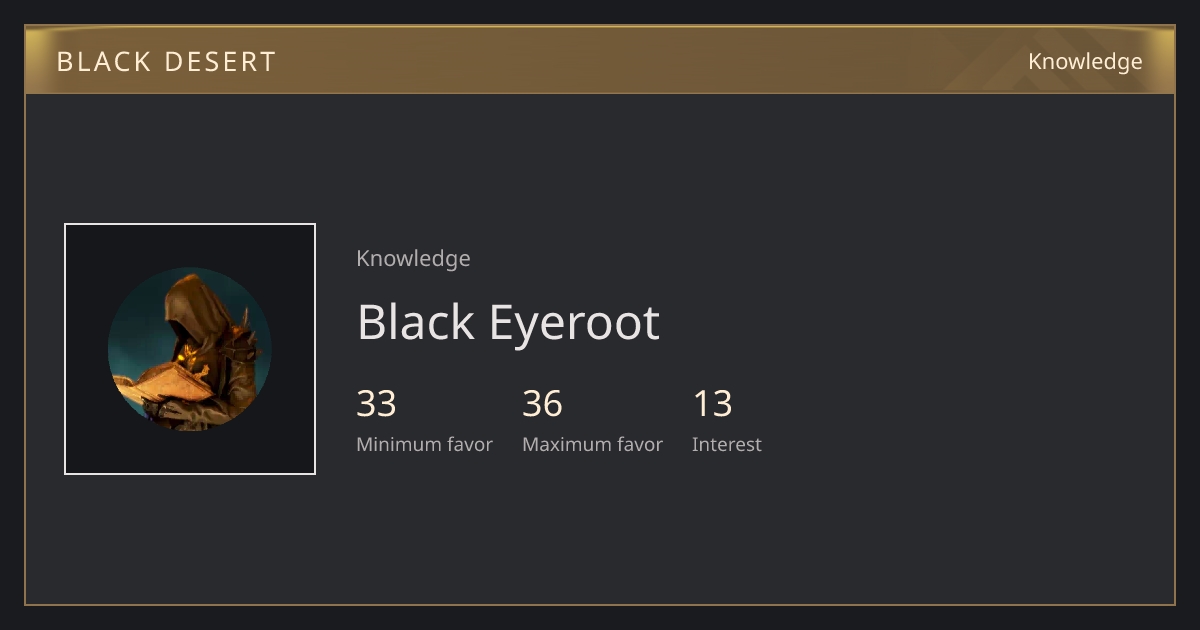Image resolution: width=1200 pixels, height=630 pixels.
Task: Click the maximum favor value 36
Action: (x=542, y=404)
